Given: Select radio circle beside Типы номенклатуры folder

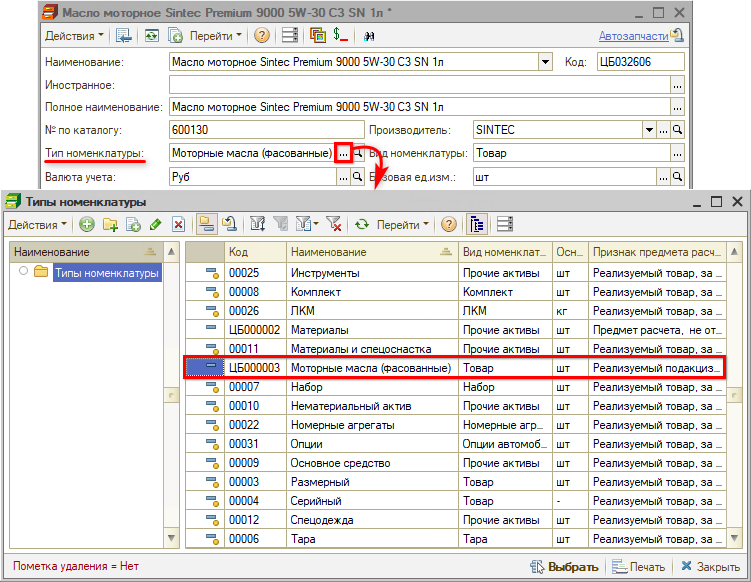Looking at the screenshot, I should click(23, 272).
